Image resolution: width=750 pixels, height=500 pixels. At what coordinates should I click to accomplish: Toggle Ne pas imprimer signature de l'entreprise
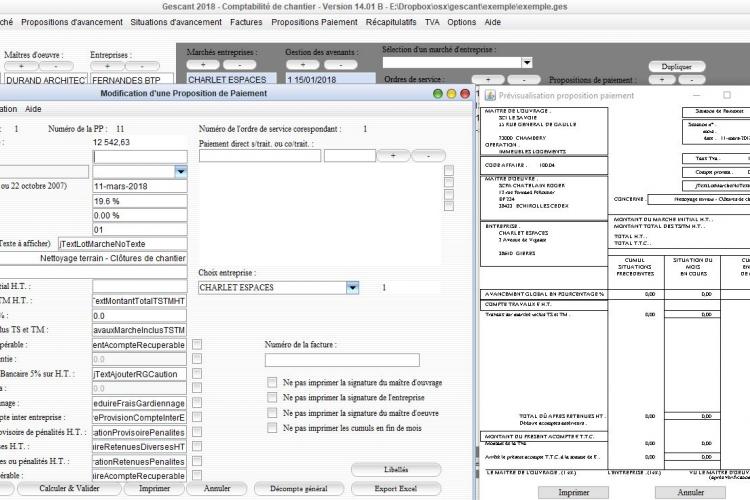[272, 397]
